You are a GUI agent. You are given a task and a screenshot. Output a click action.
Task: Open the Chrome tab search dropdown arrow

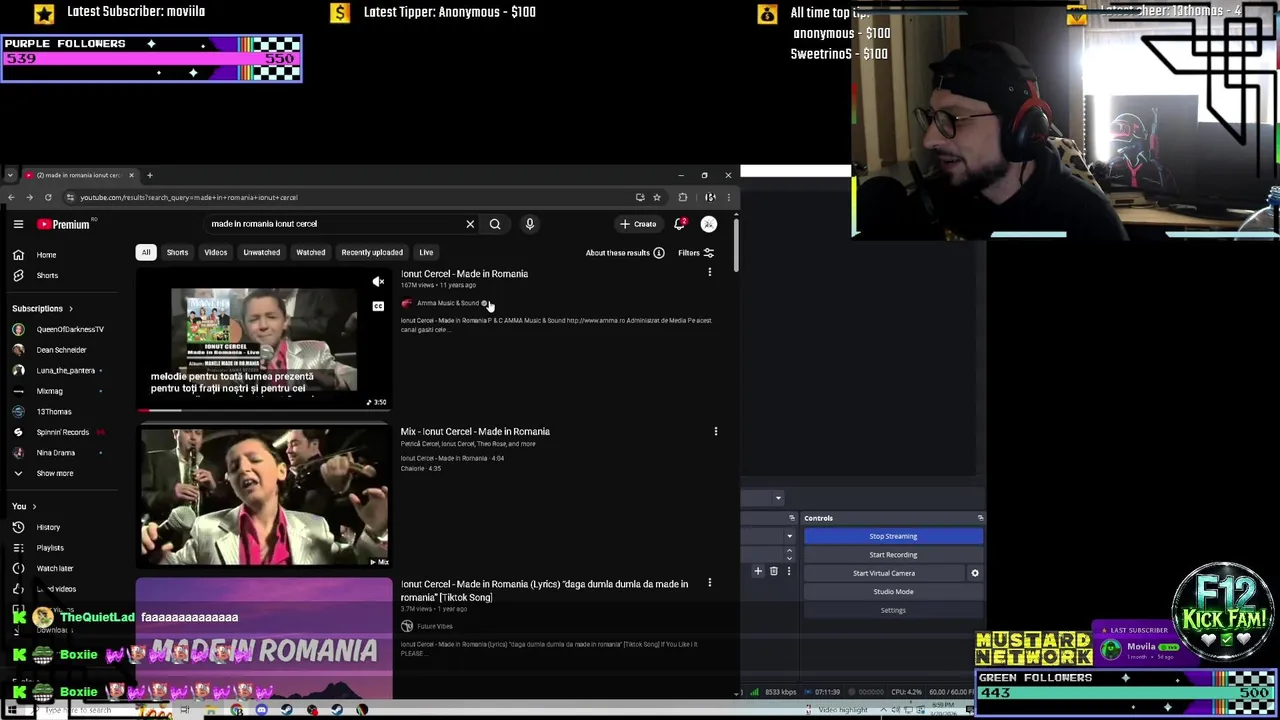pos(9,175)
